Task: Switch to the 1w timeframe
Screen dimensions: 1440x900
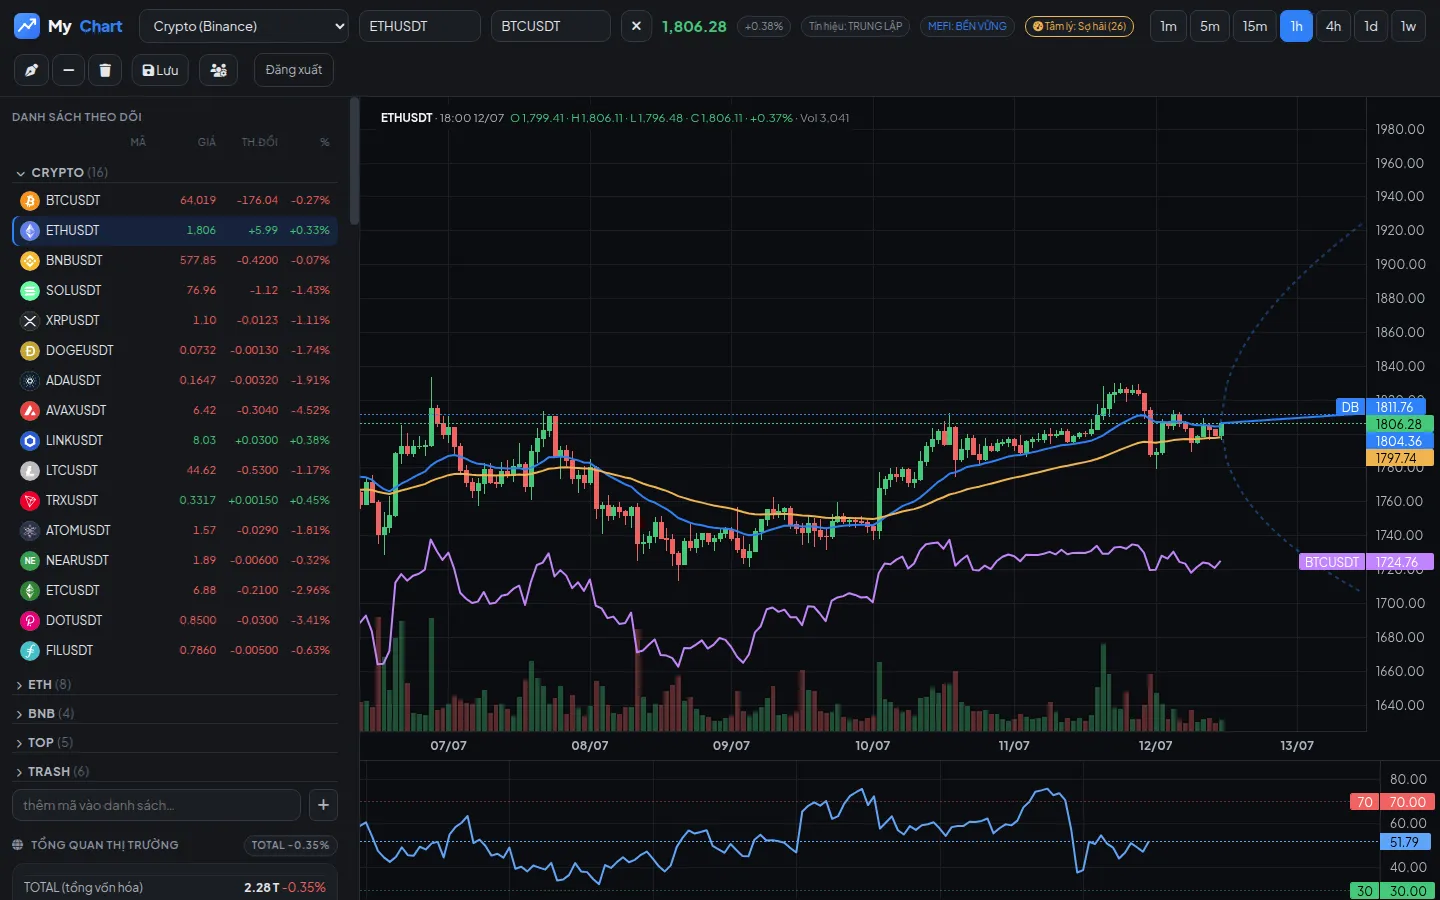Action: 1408,26
